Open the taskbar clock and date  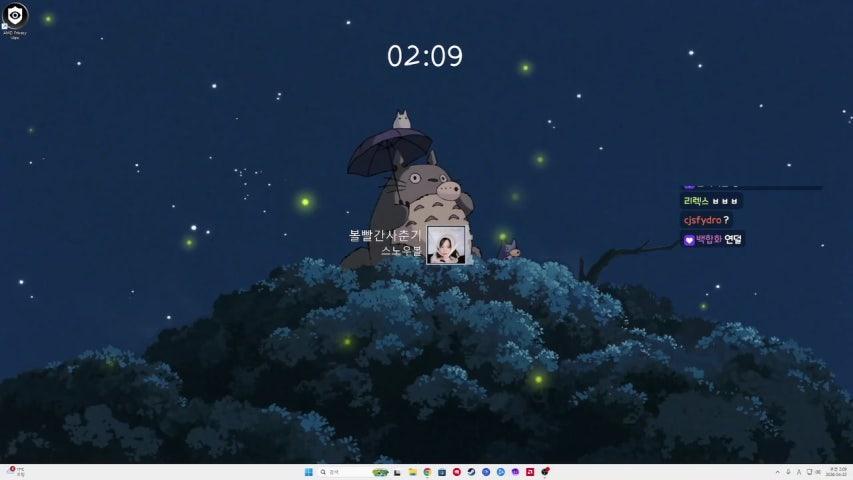837,472
